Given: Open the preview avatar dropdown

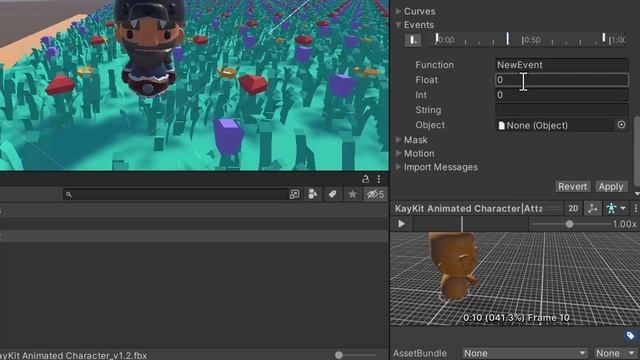Looking at the screenshot, I should tap(616, 209).
